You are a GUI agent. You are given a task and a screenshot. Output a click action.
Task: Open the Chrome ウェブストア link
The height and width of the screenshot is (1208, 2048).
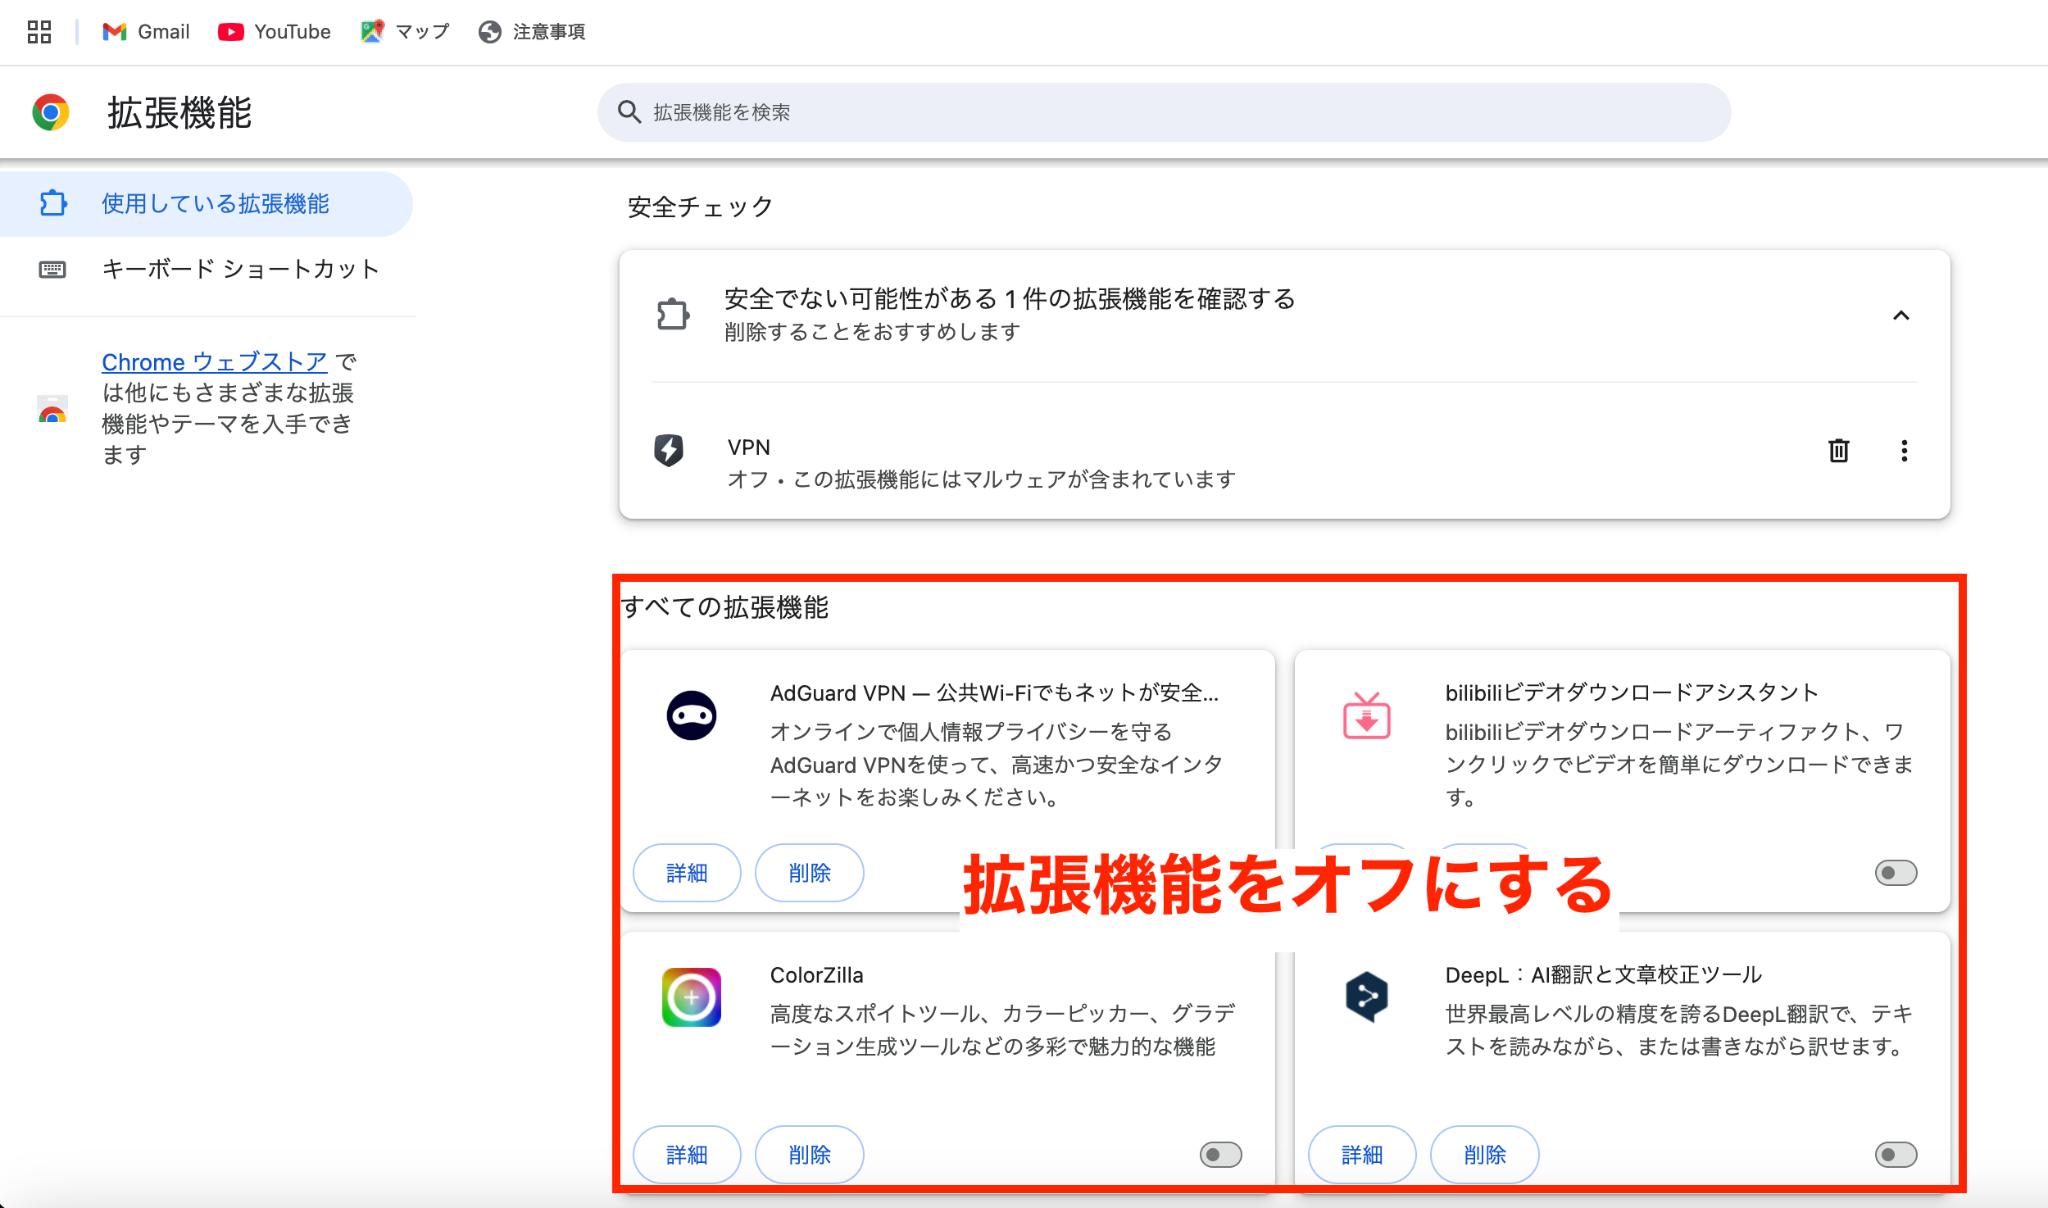[x=214, y=362]
